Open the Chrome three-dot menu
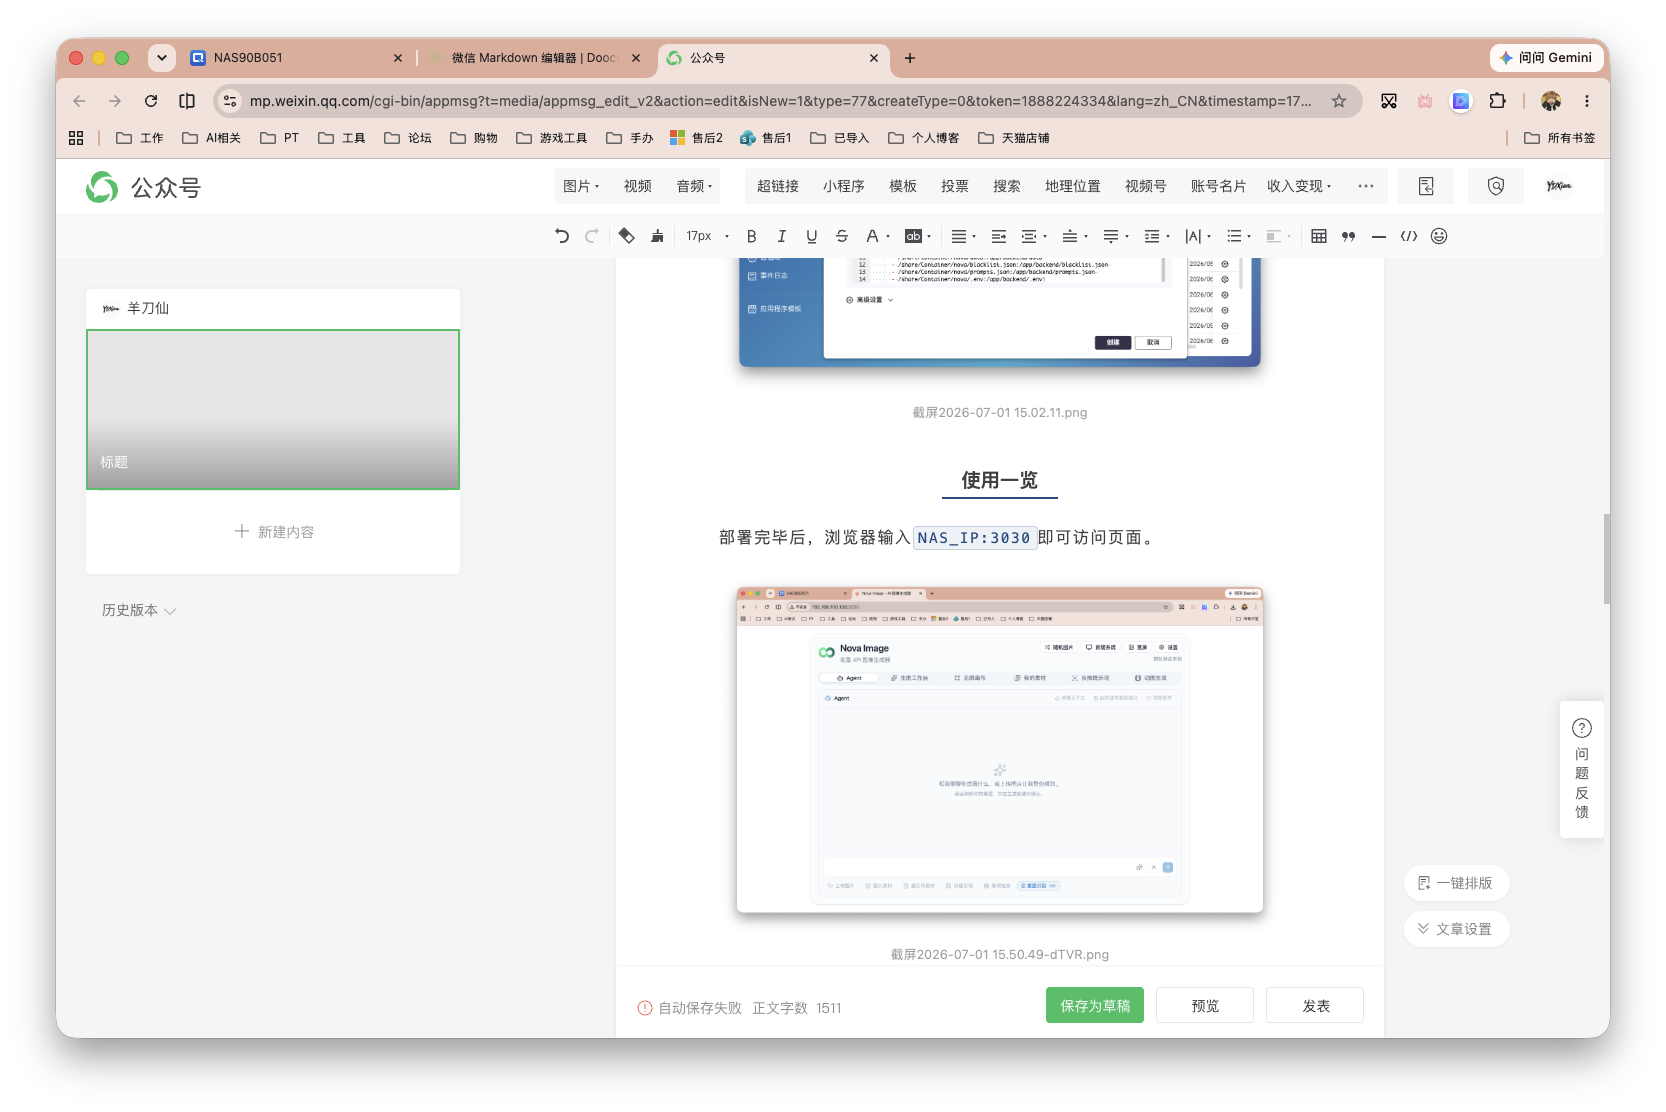1666x1112 pixels. pos(1587,101)
